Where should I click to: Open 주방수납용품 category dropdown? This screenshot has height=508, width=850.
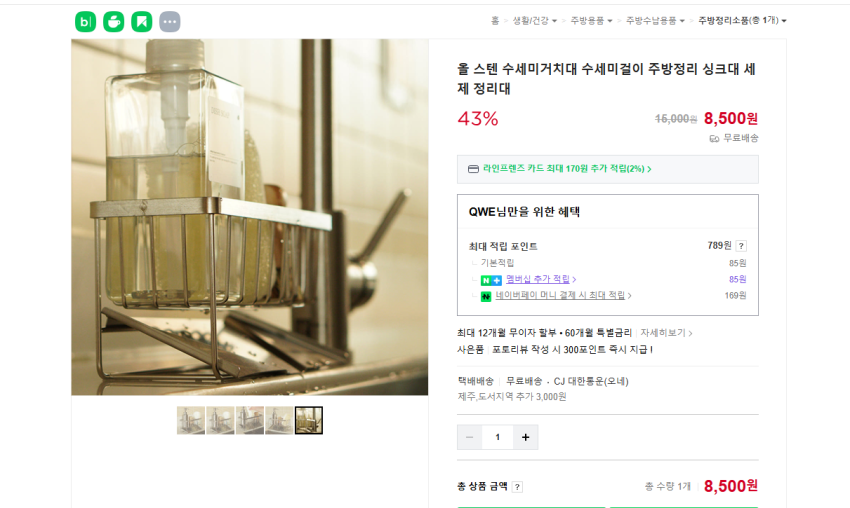(655, 21)
